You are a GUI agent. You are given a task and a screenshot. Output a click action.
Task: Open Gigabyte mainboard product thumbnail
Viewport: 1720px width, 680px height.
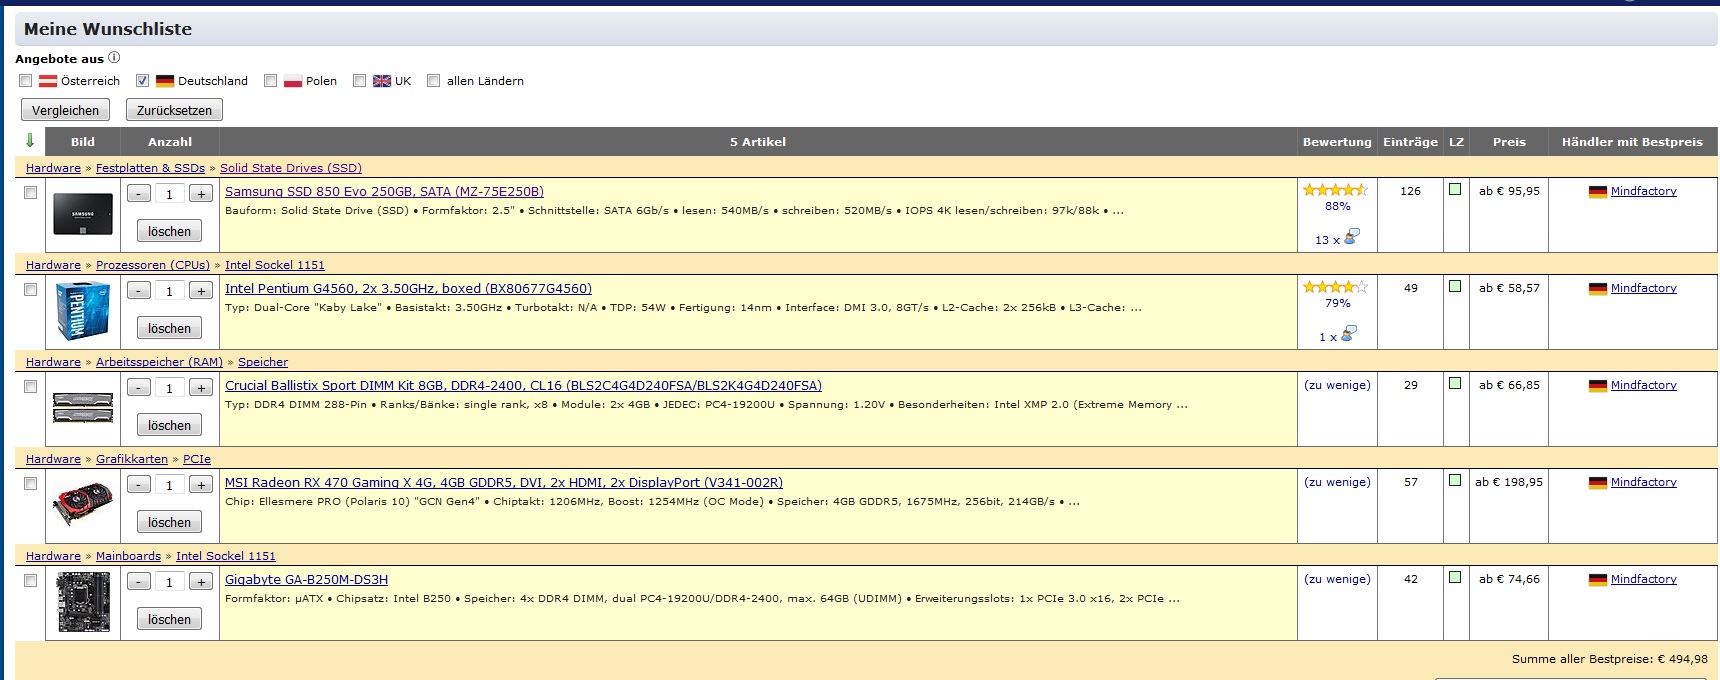(83, 603)
